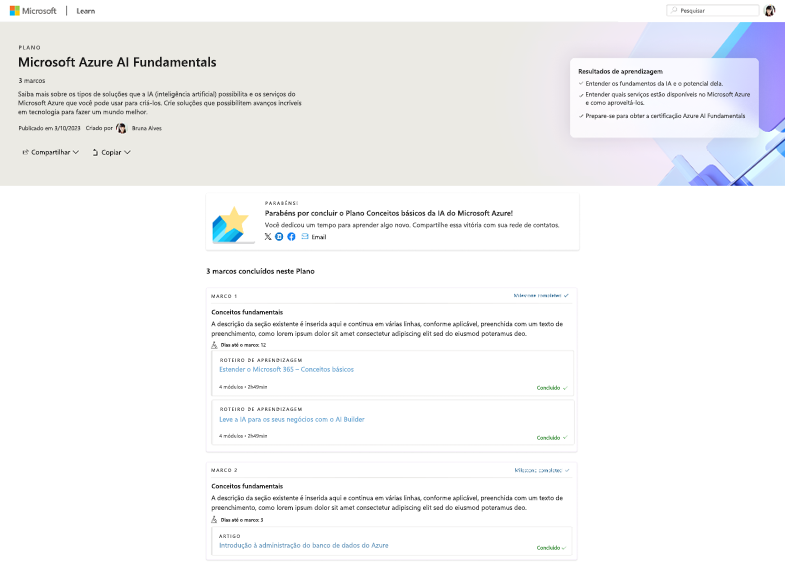785x579 pixels.
Task: Click Bruna Alves author avatar
Action: coord(122,128)
